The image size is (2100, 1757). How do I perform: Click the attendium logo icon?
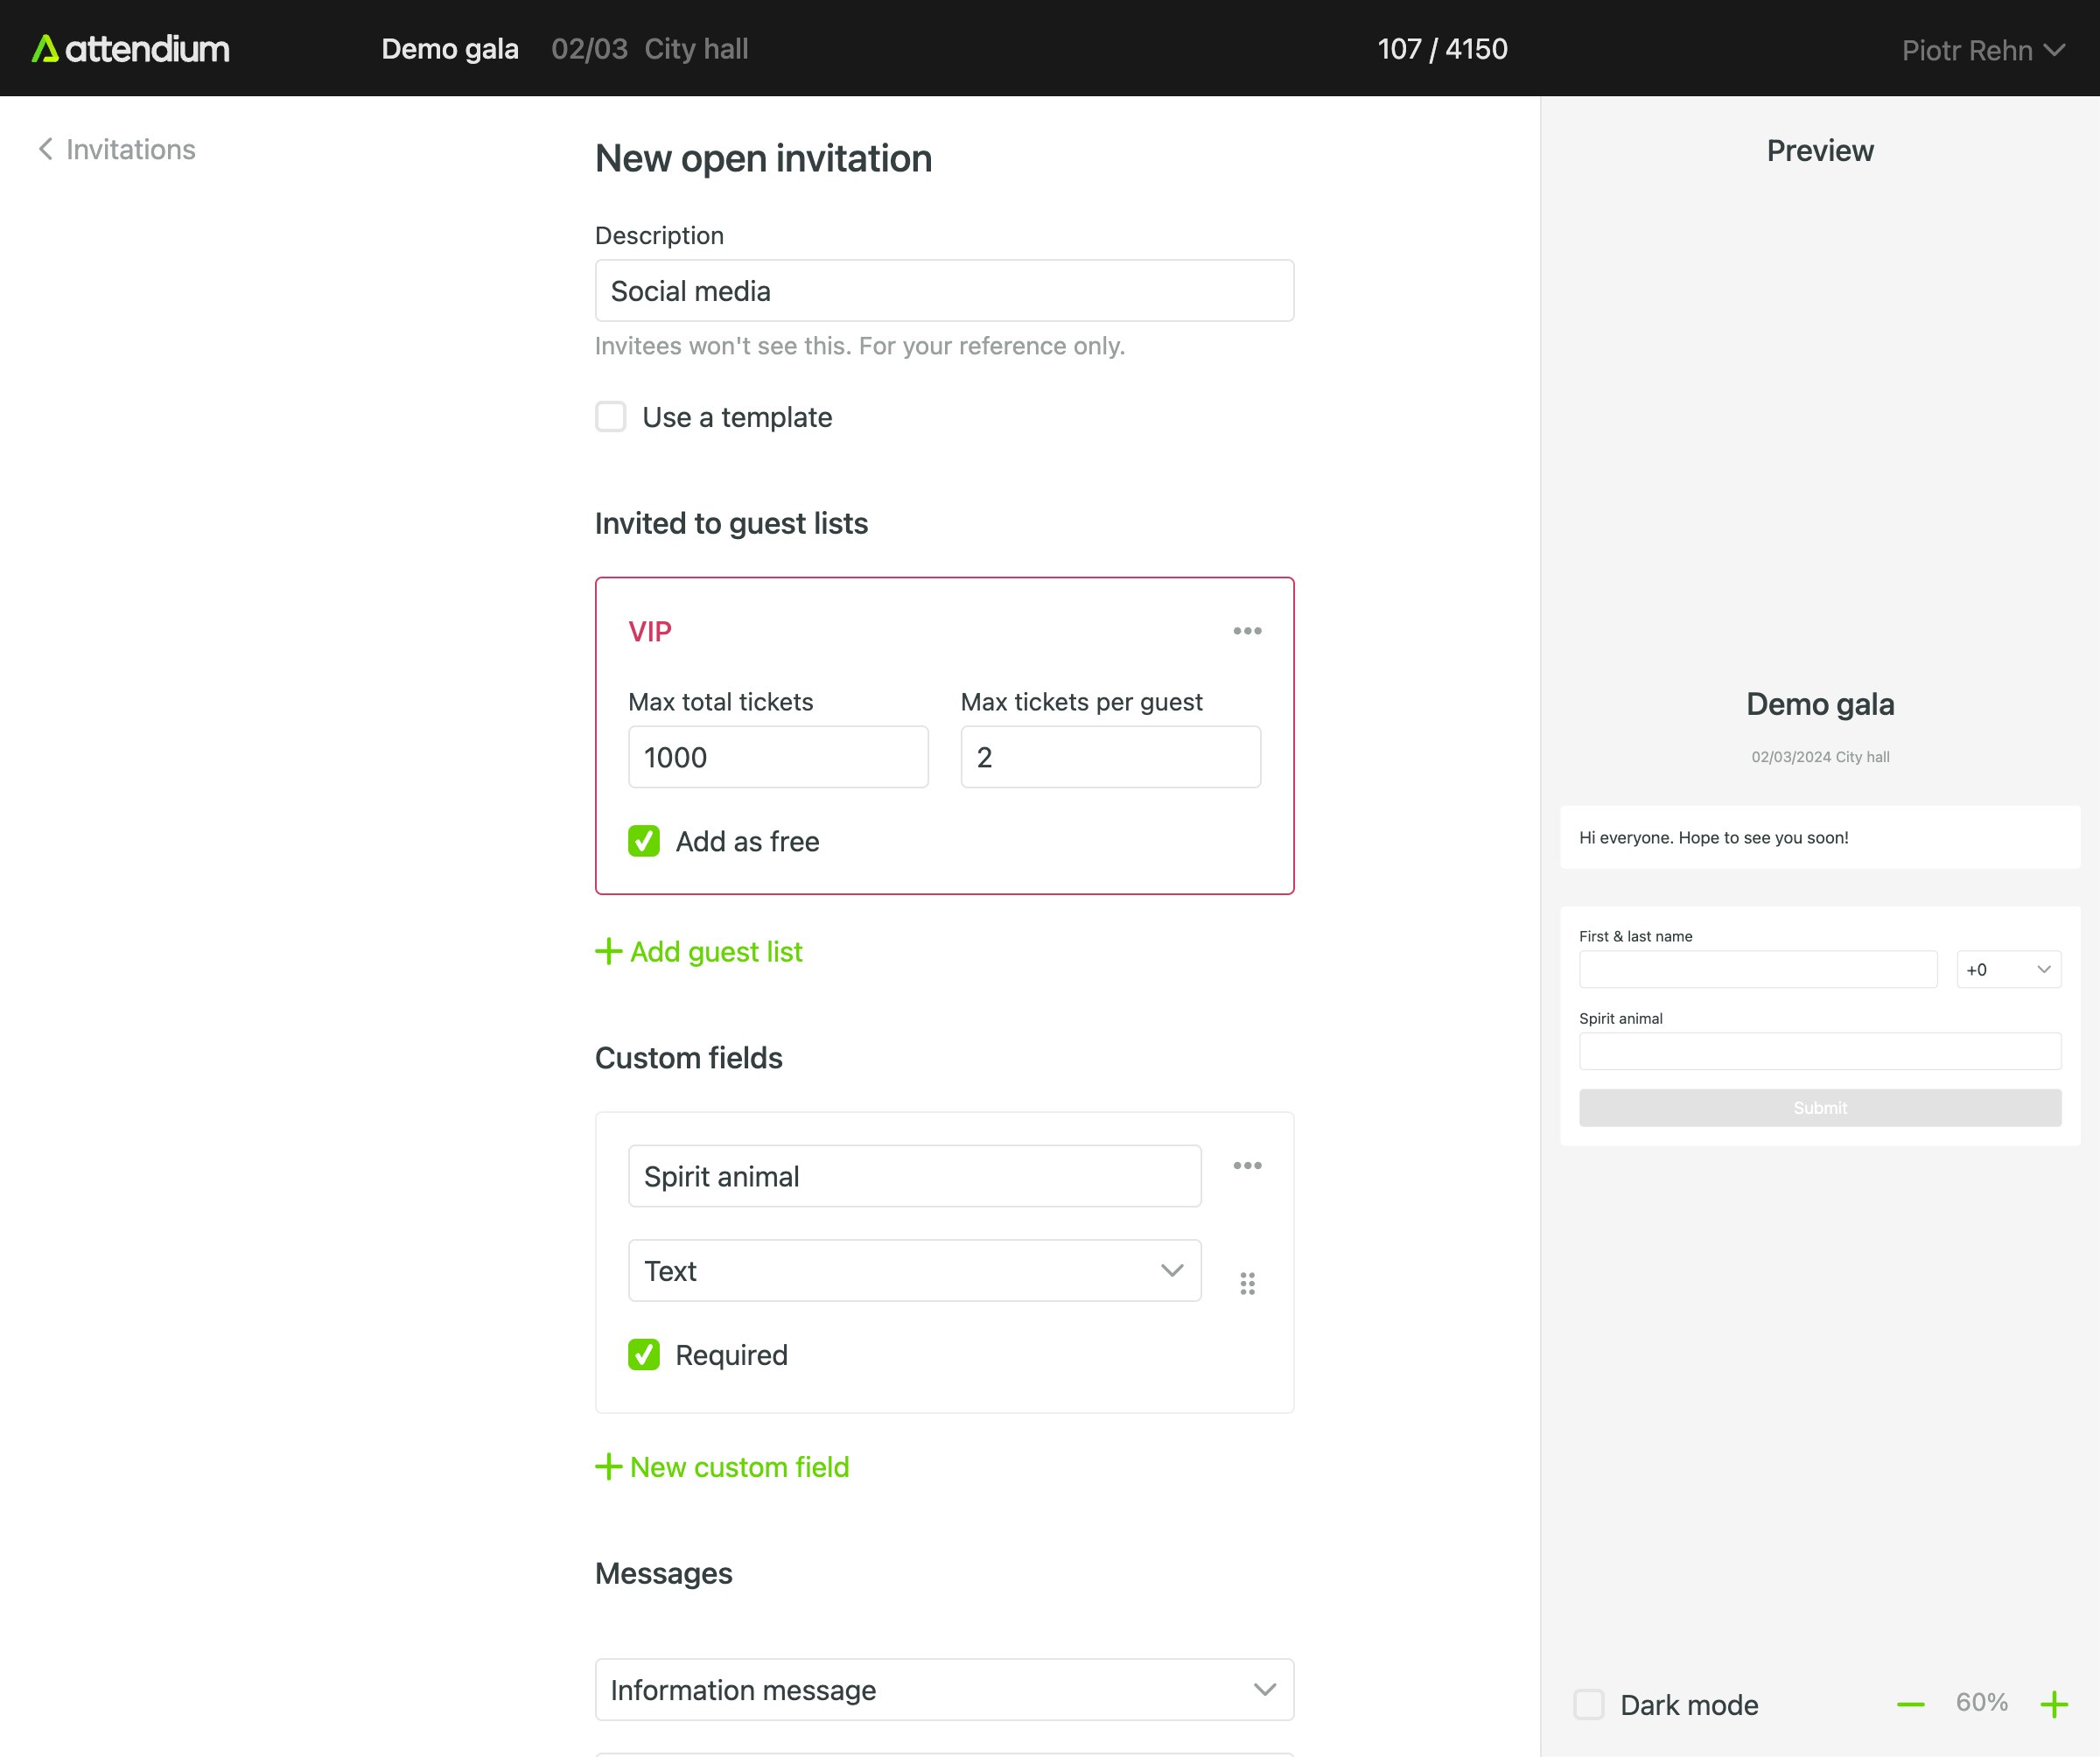45,49
